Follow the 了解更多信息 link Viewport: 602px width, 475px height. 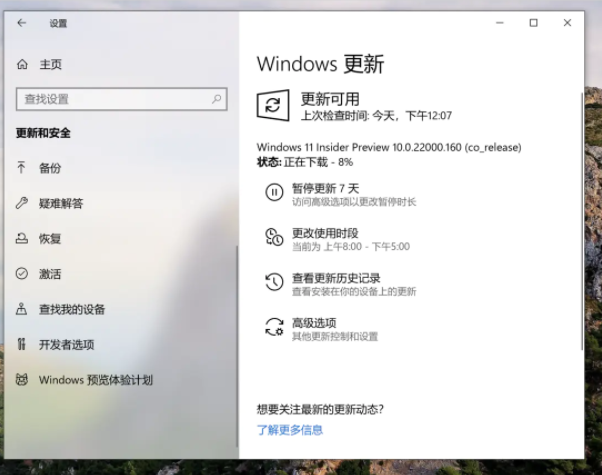(290, 430)
